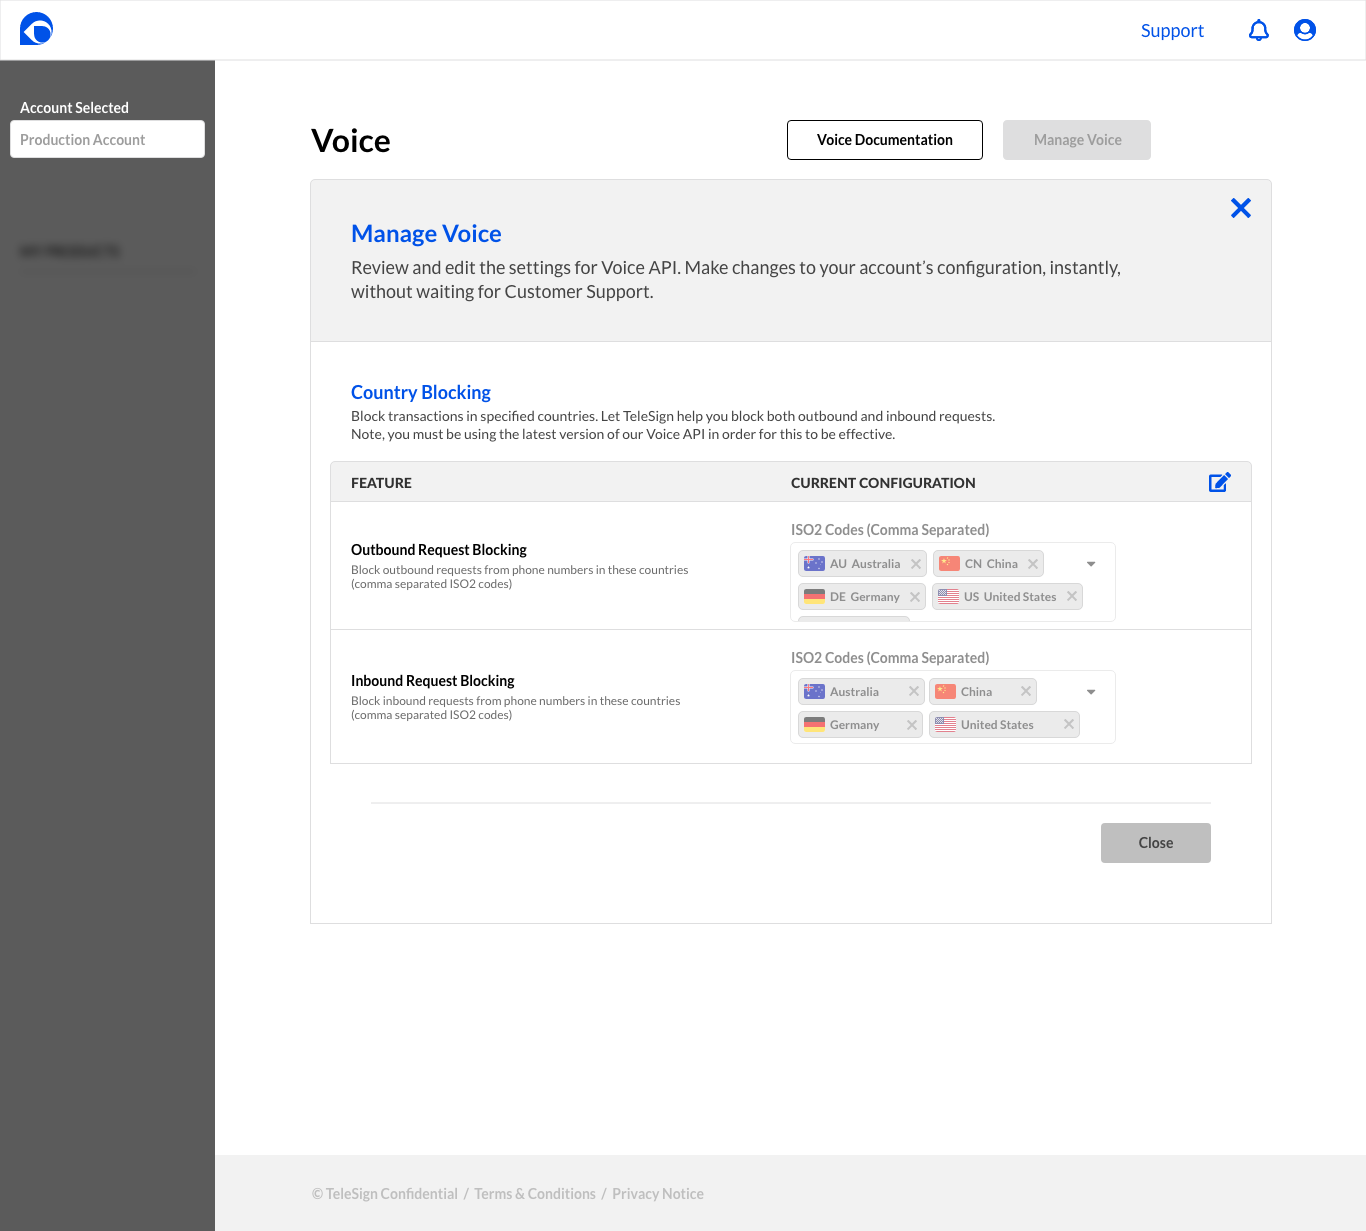
Task: Remove China from inbound blocking
Action: pyautogui.click(x=1026, y=691)
